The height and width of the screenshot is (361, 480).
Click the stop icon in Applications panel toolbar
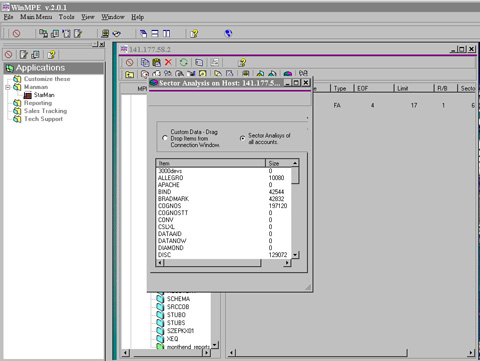pyautogui.click(x=9, y=55)
